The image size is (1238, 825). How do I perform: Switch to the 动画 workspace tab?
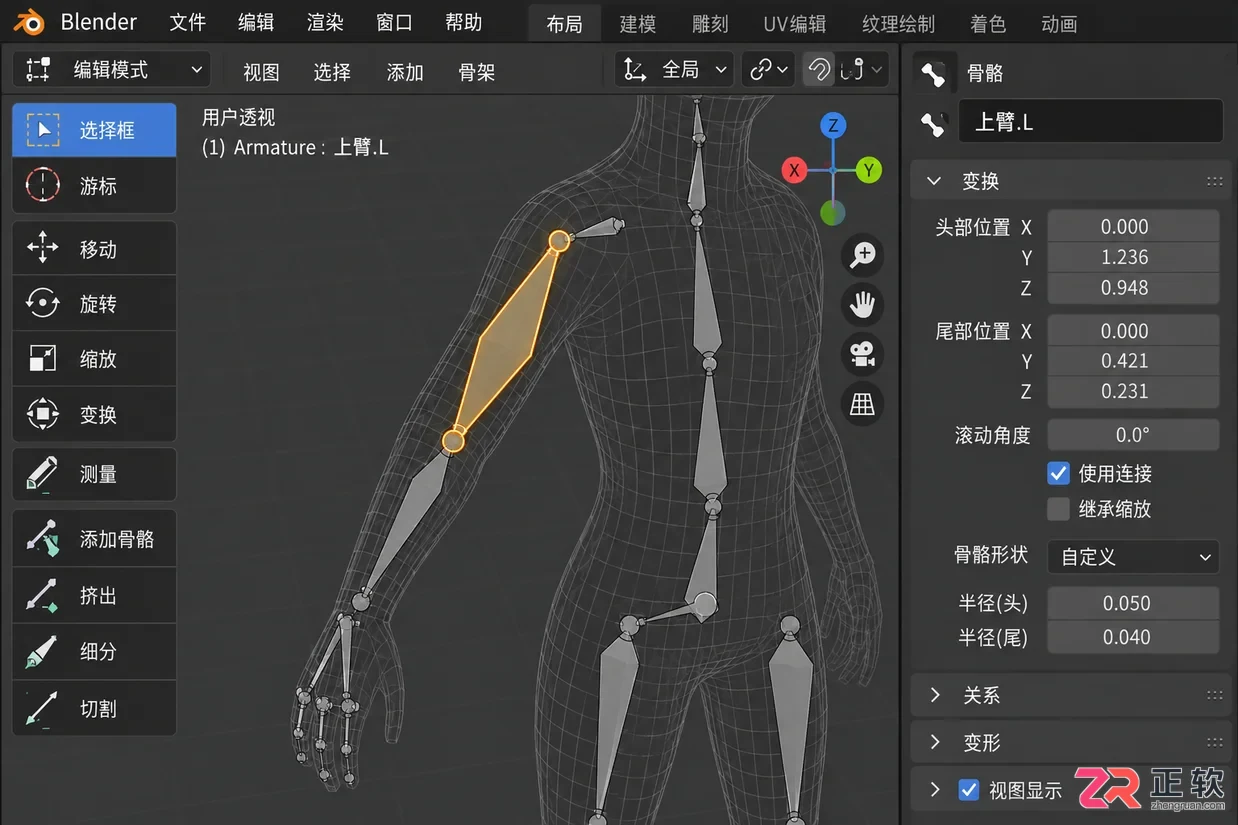pos(1059,24)
